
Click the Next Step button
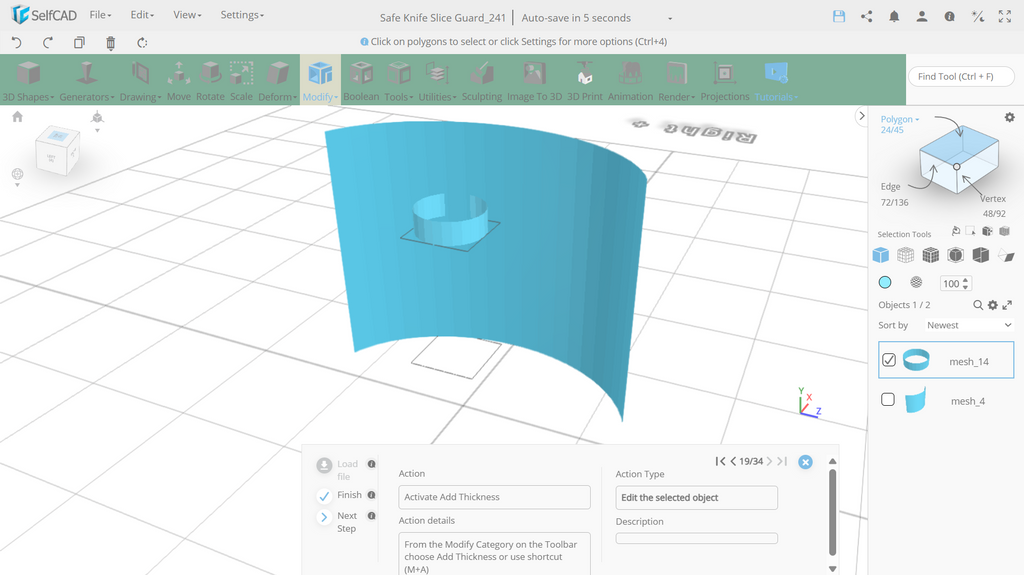point(336,521)
